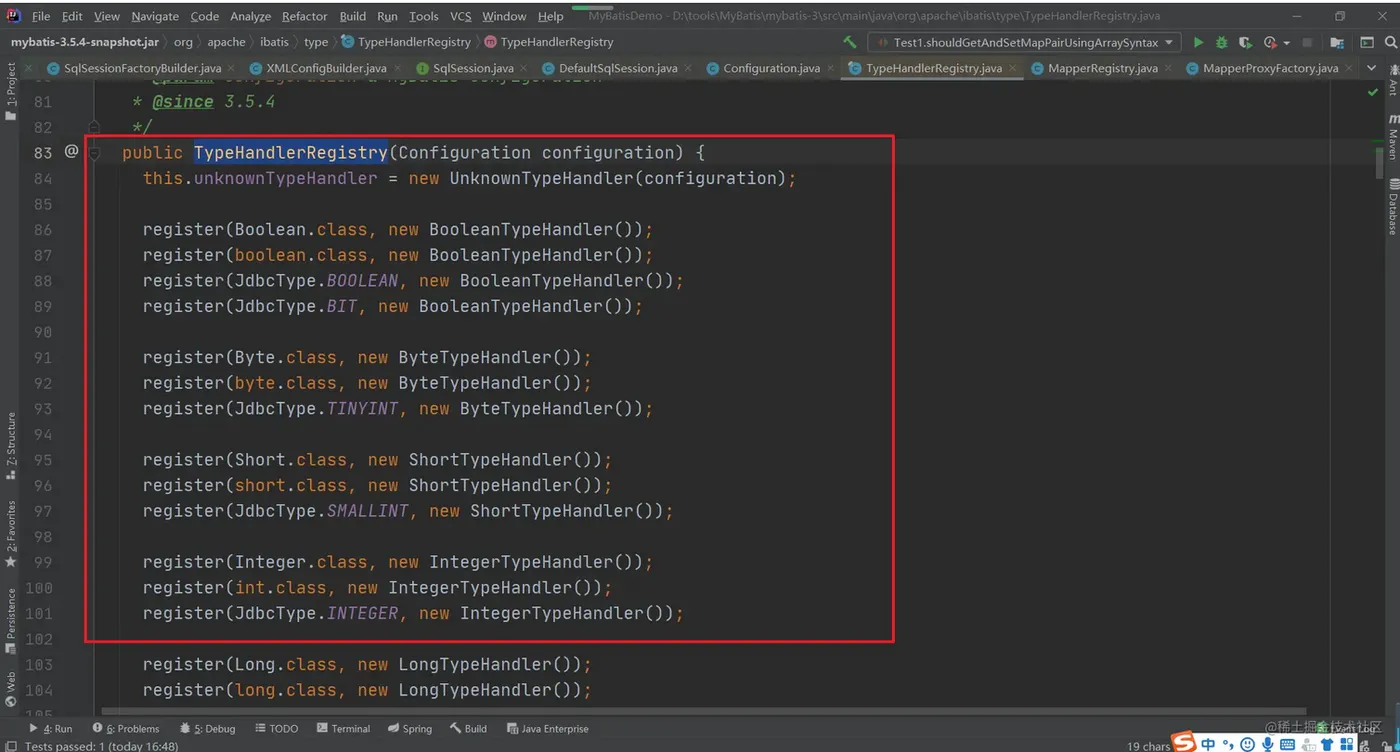Open the Database tool window
The image size is (1400, 752).
(1392, 208)
